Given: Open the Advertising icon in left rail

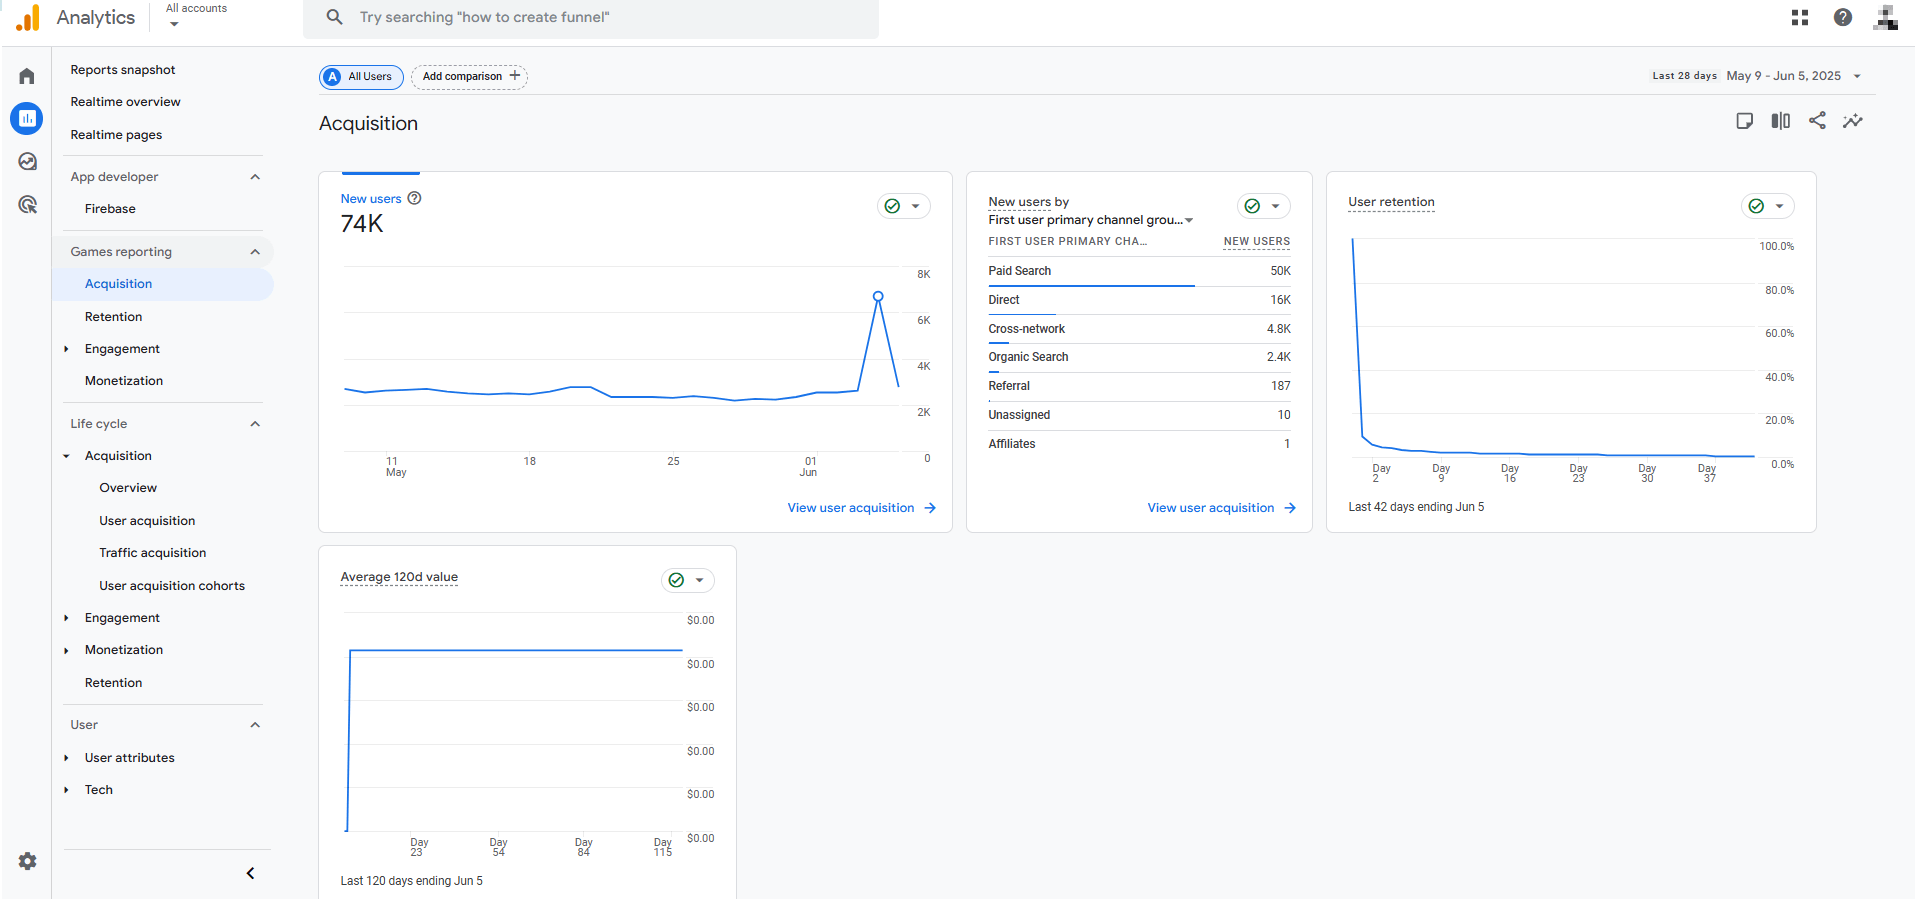Looking at the screenshot, I should click(27, 205).
